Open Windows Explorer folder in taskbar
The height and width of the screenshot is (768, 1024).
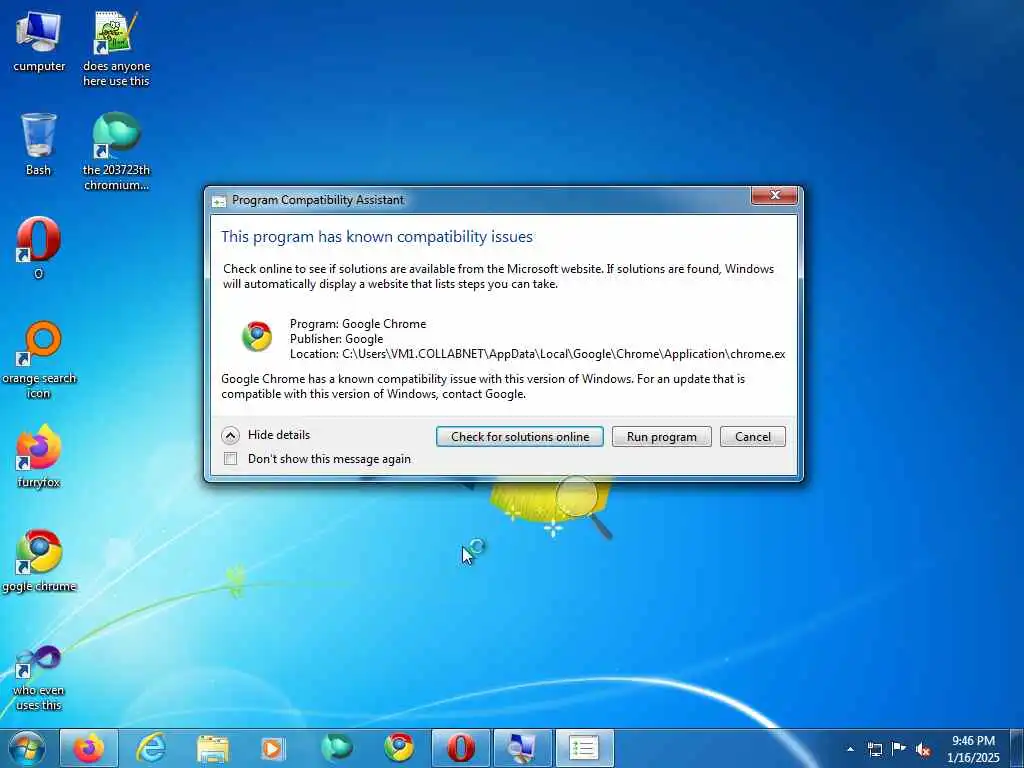pyautogui.click(x=212, y=748)
